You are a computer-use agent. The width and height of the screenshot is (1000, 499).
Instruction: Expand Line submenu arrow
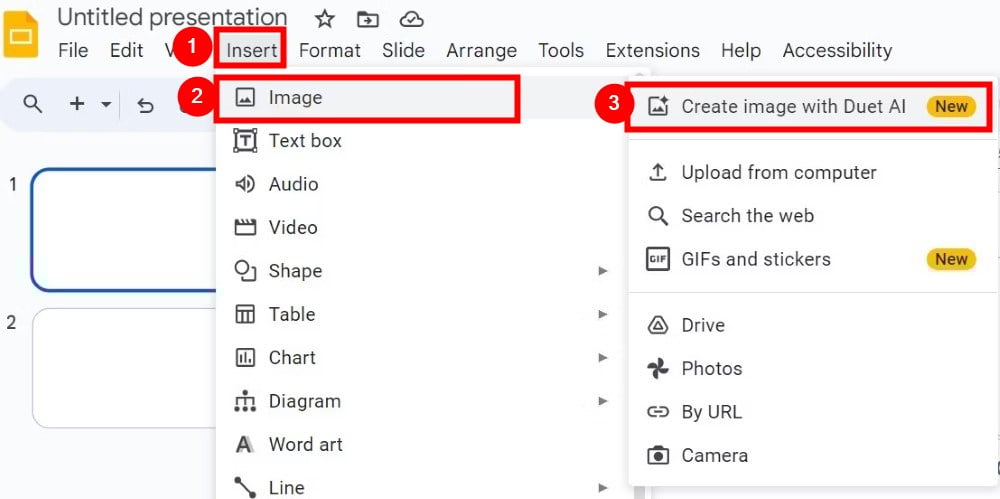tap(603, 488)
